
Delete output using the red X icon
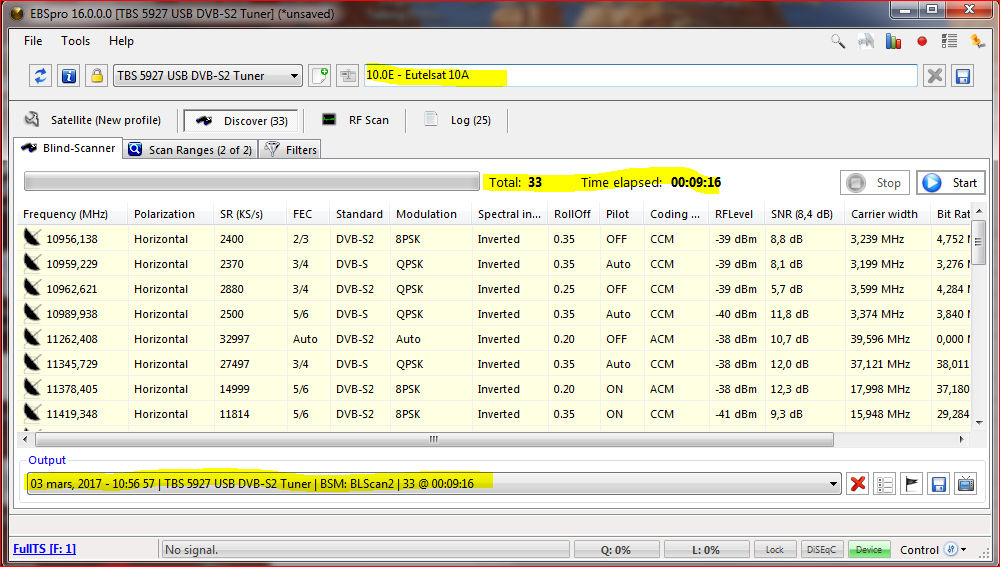coord(857,484)
